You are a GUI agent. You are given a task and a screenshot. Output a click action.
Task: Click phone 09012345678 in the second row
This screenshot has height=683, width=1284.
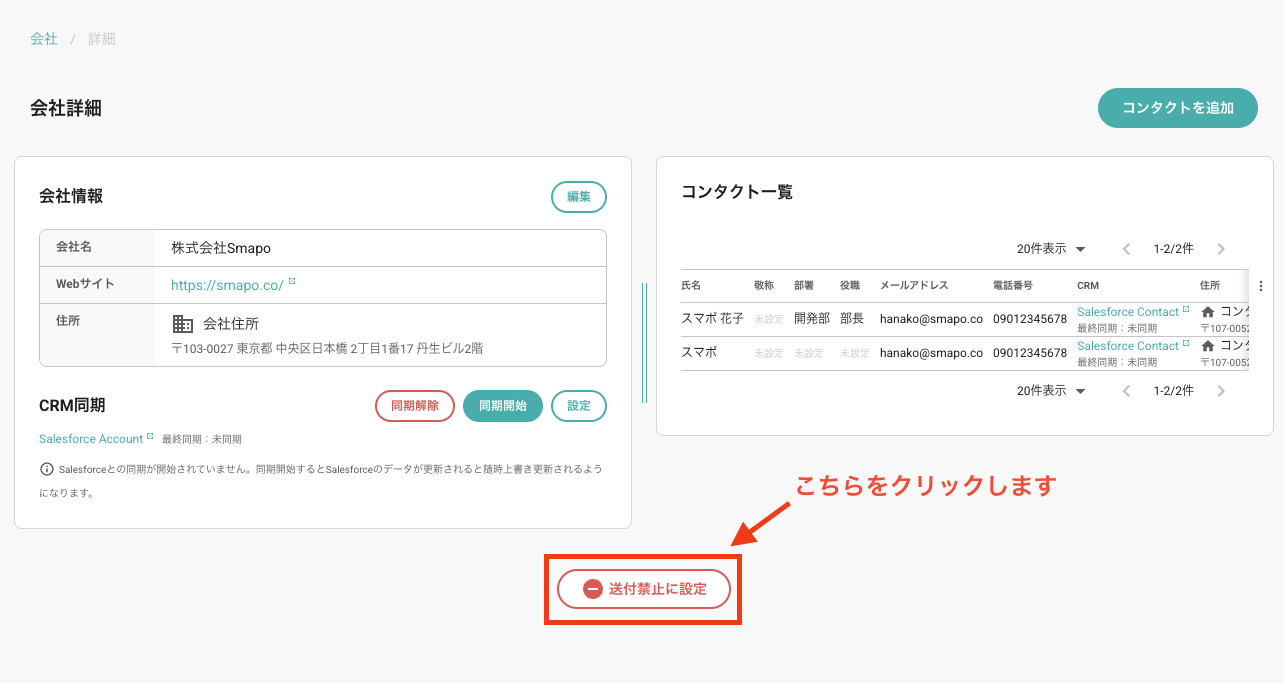click(x=1030, y=353)
